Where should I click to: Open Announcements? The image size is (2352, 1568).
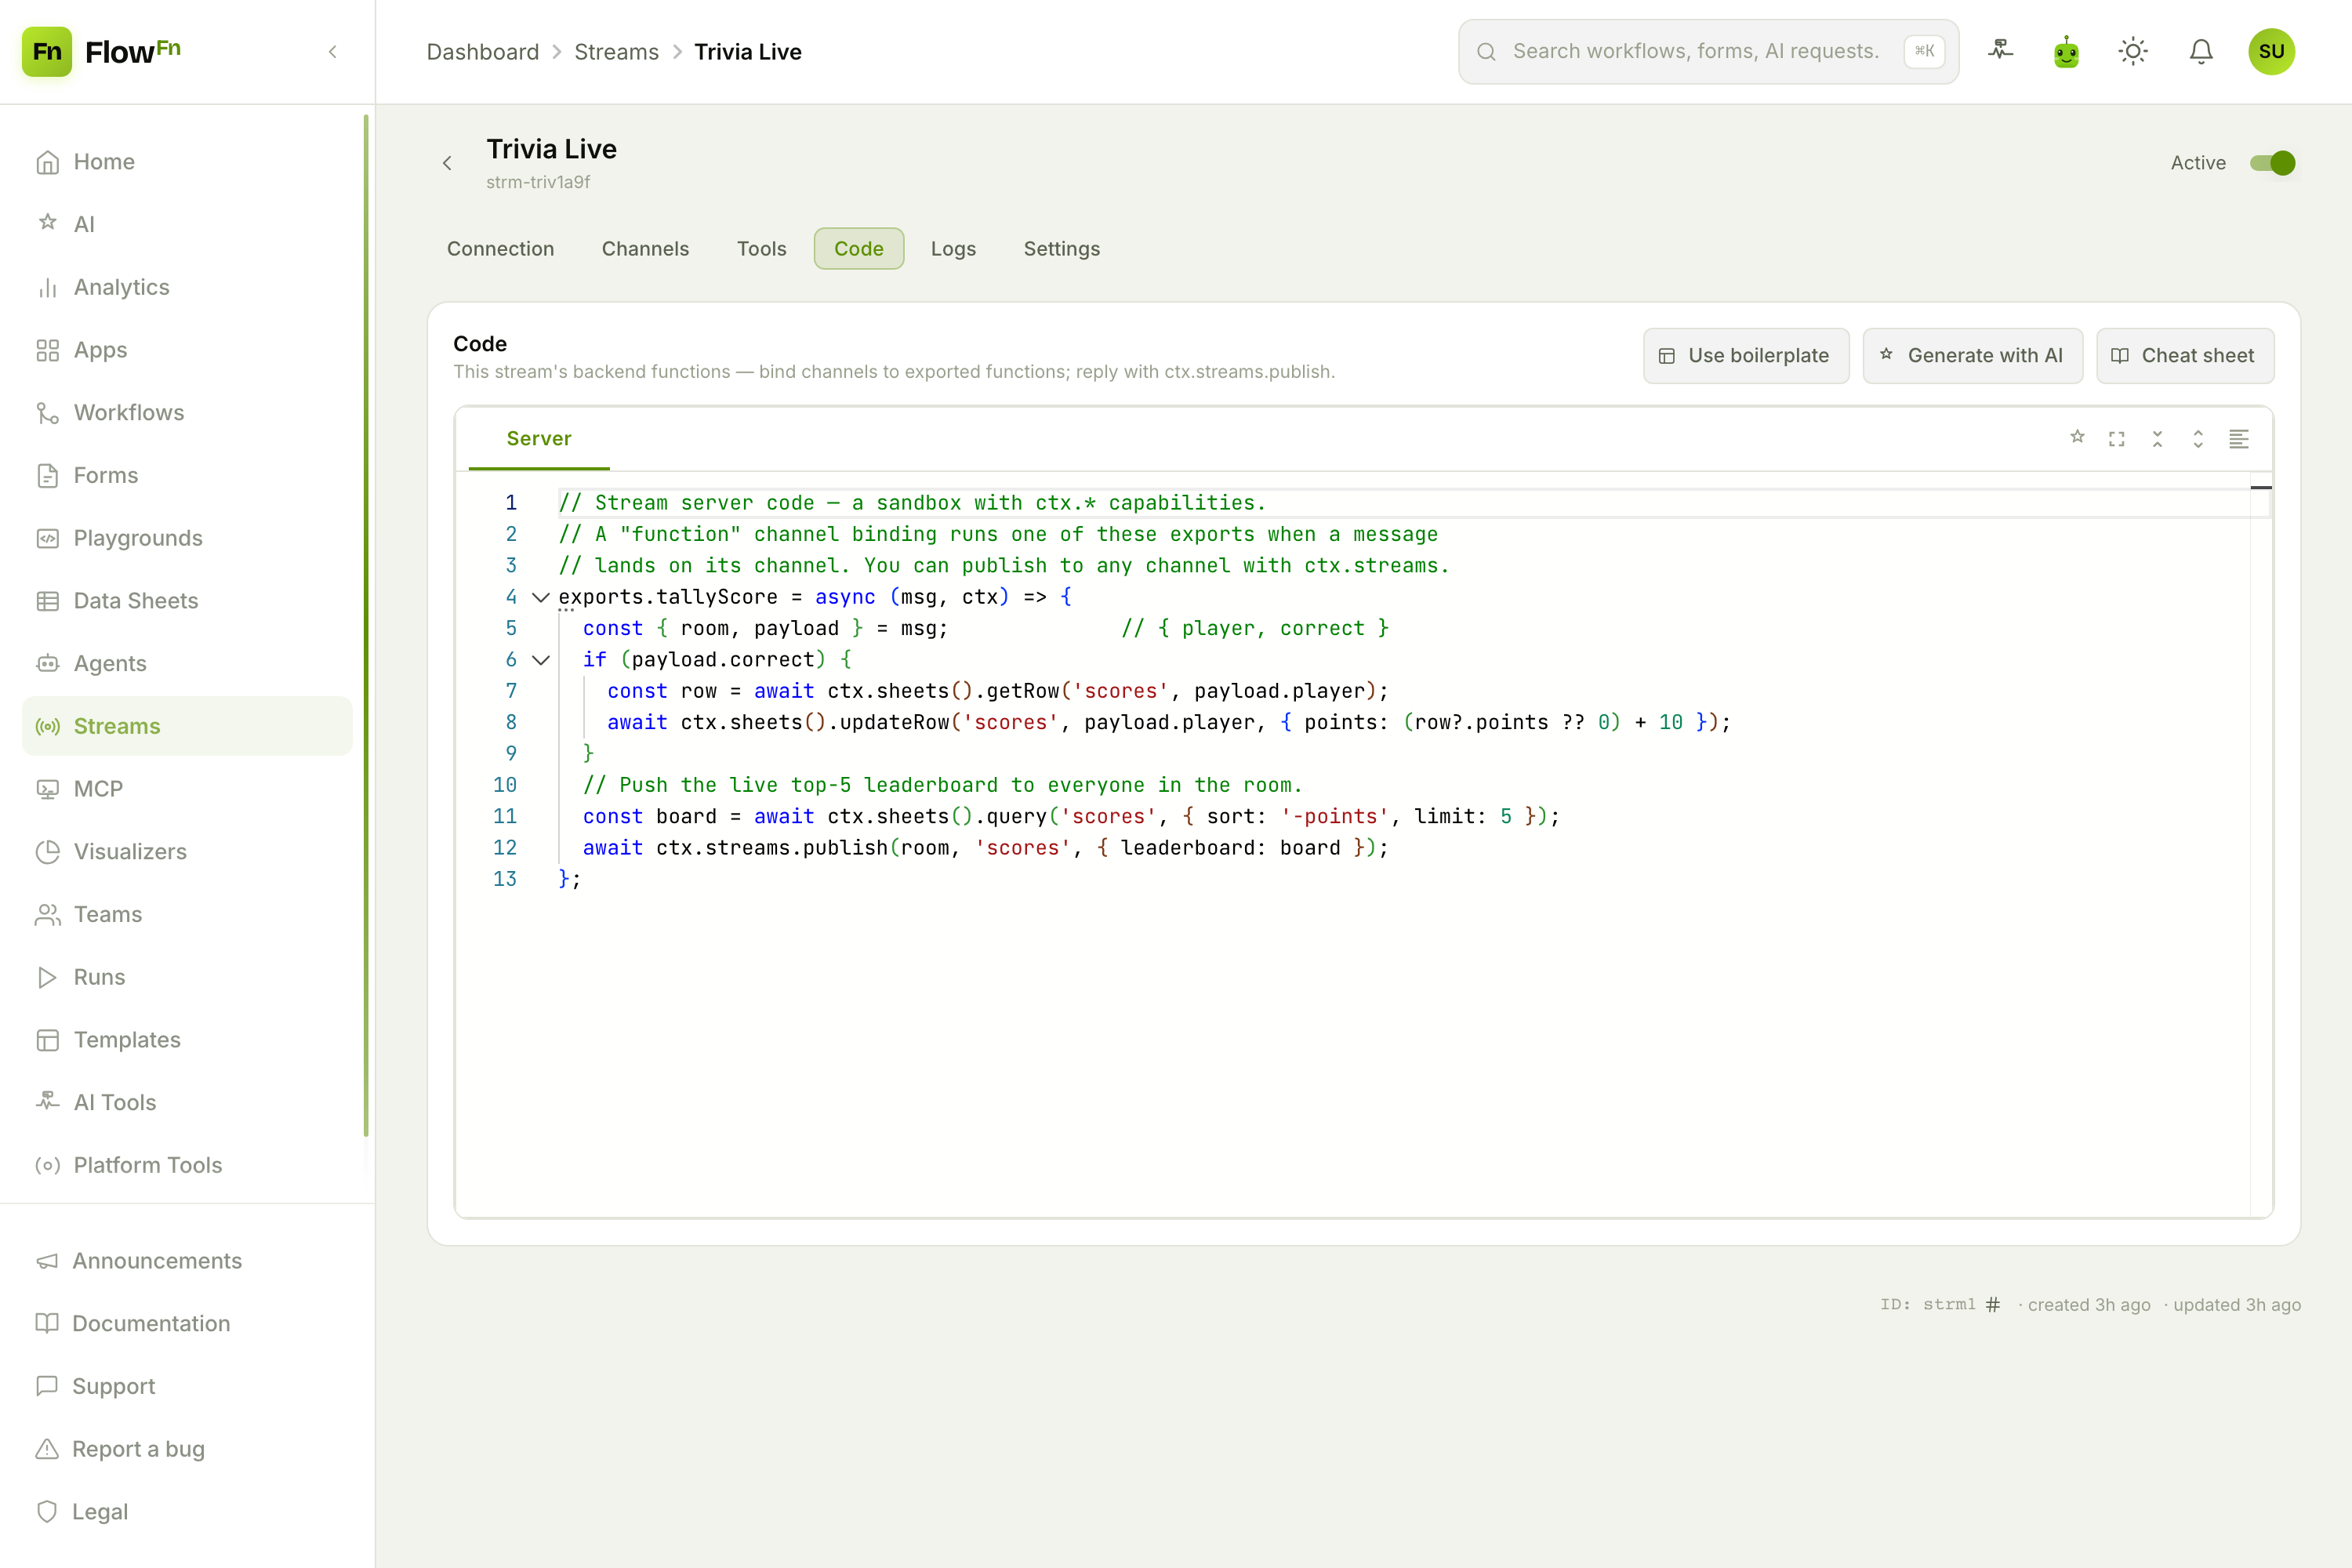click(187, 1260)
